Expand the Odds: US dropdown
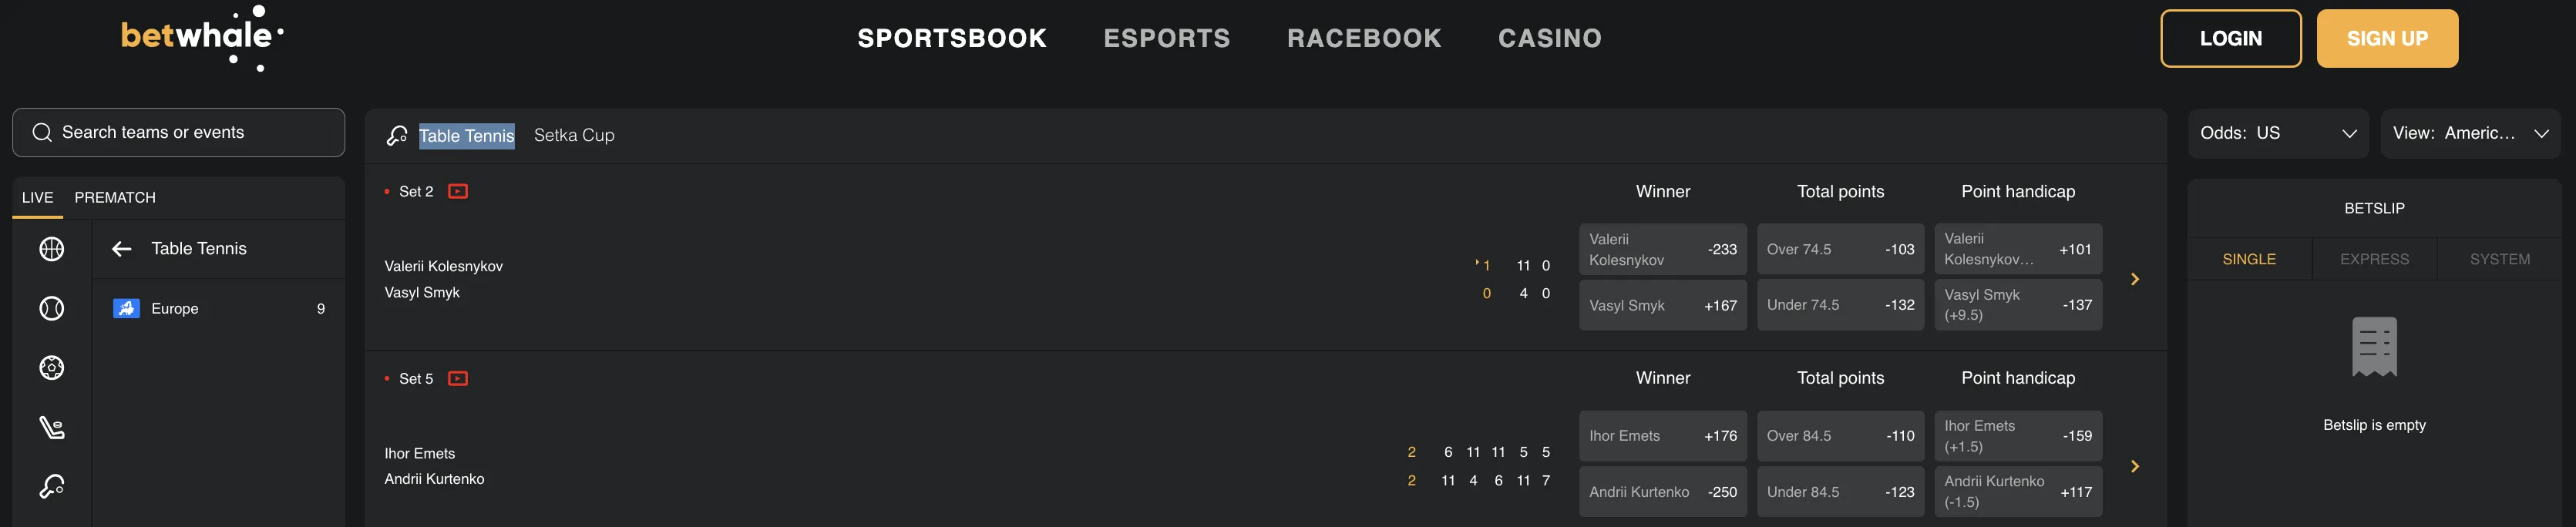The height and width of the screenshot is (527, 2576). pyautogui.click(x=2277, y=133)
